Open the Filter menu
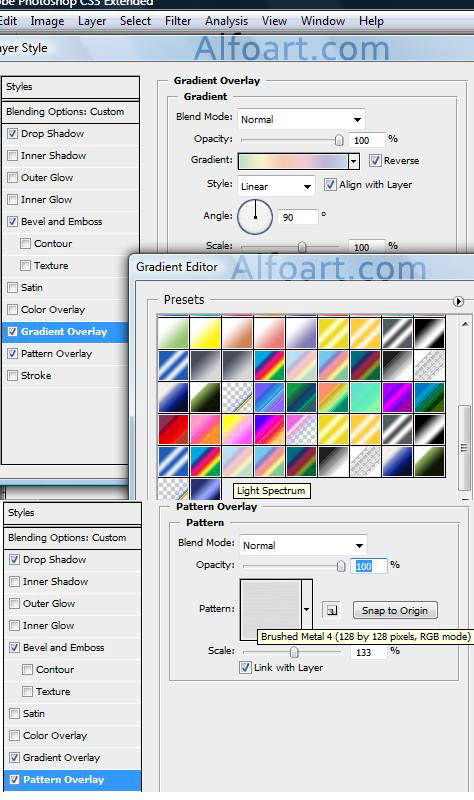This screenshot has height=800, width=474. click(x=178, y=21)
